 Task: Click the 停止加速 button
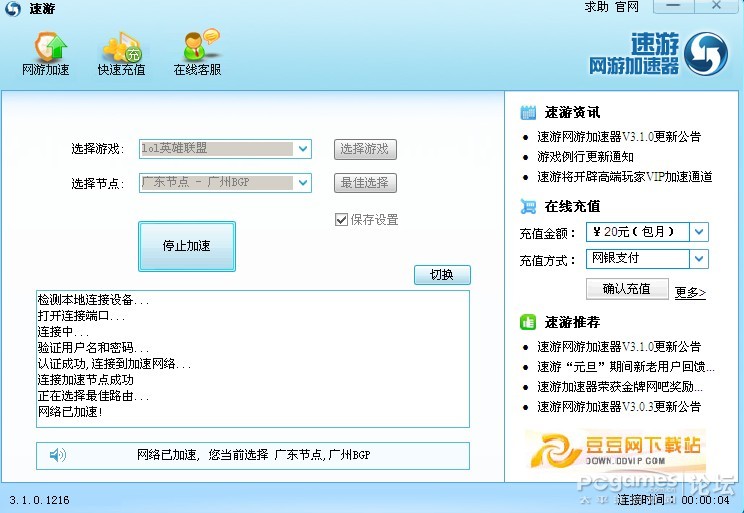point(187,246)
